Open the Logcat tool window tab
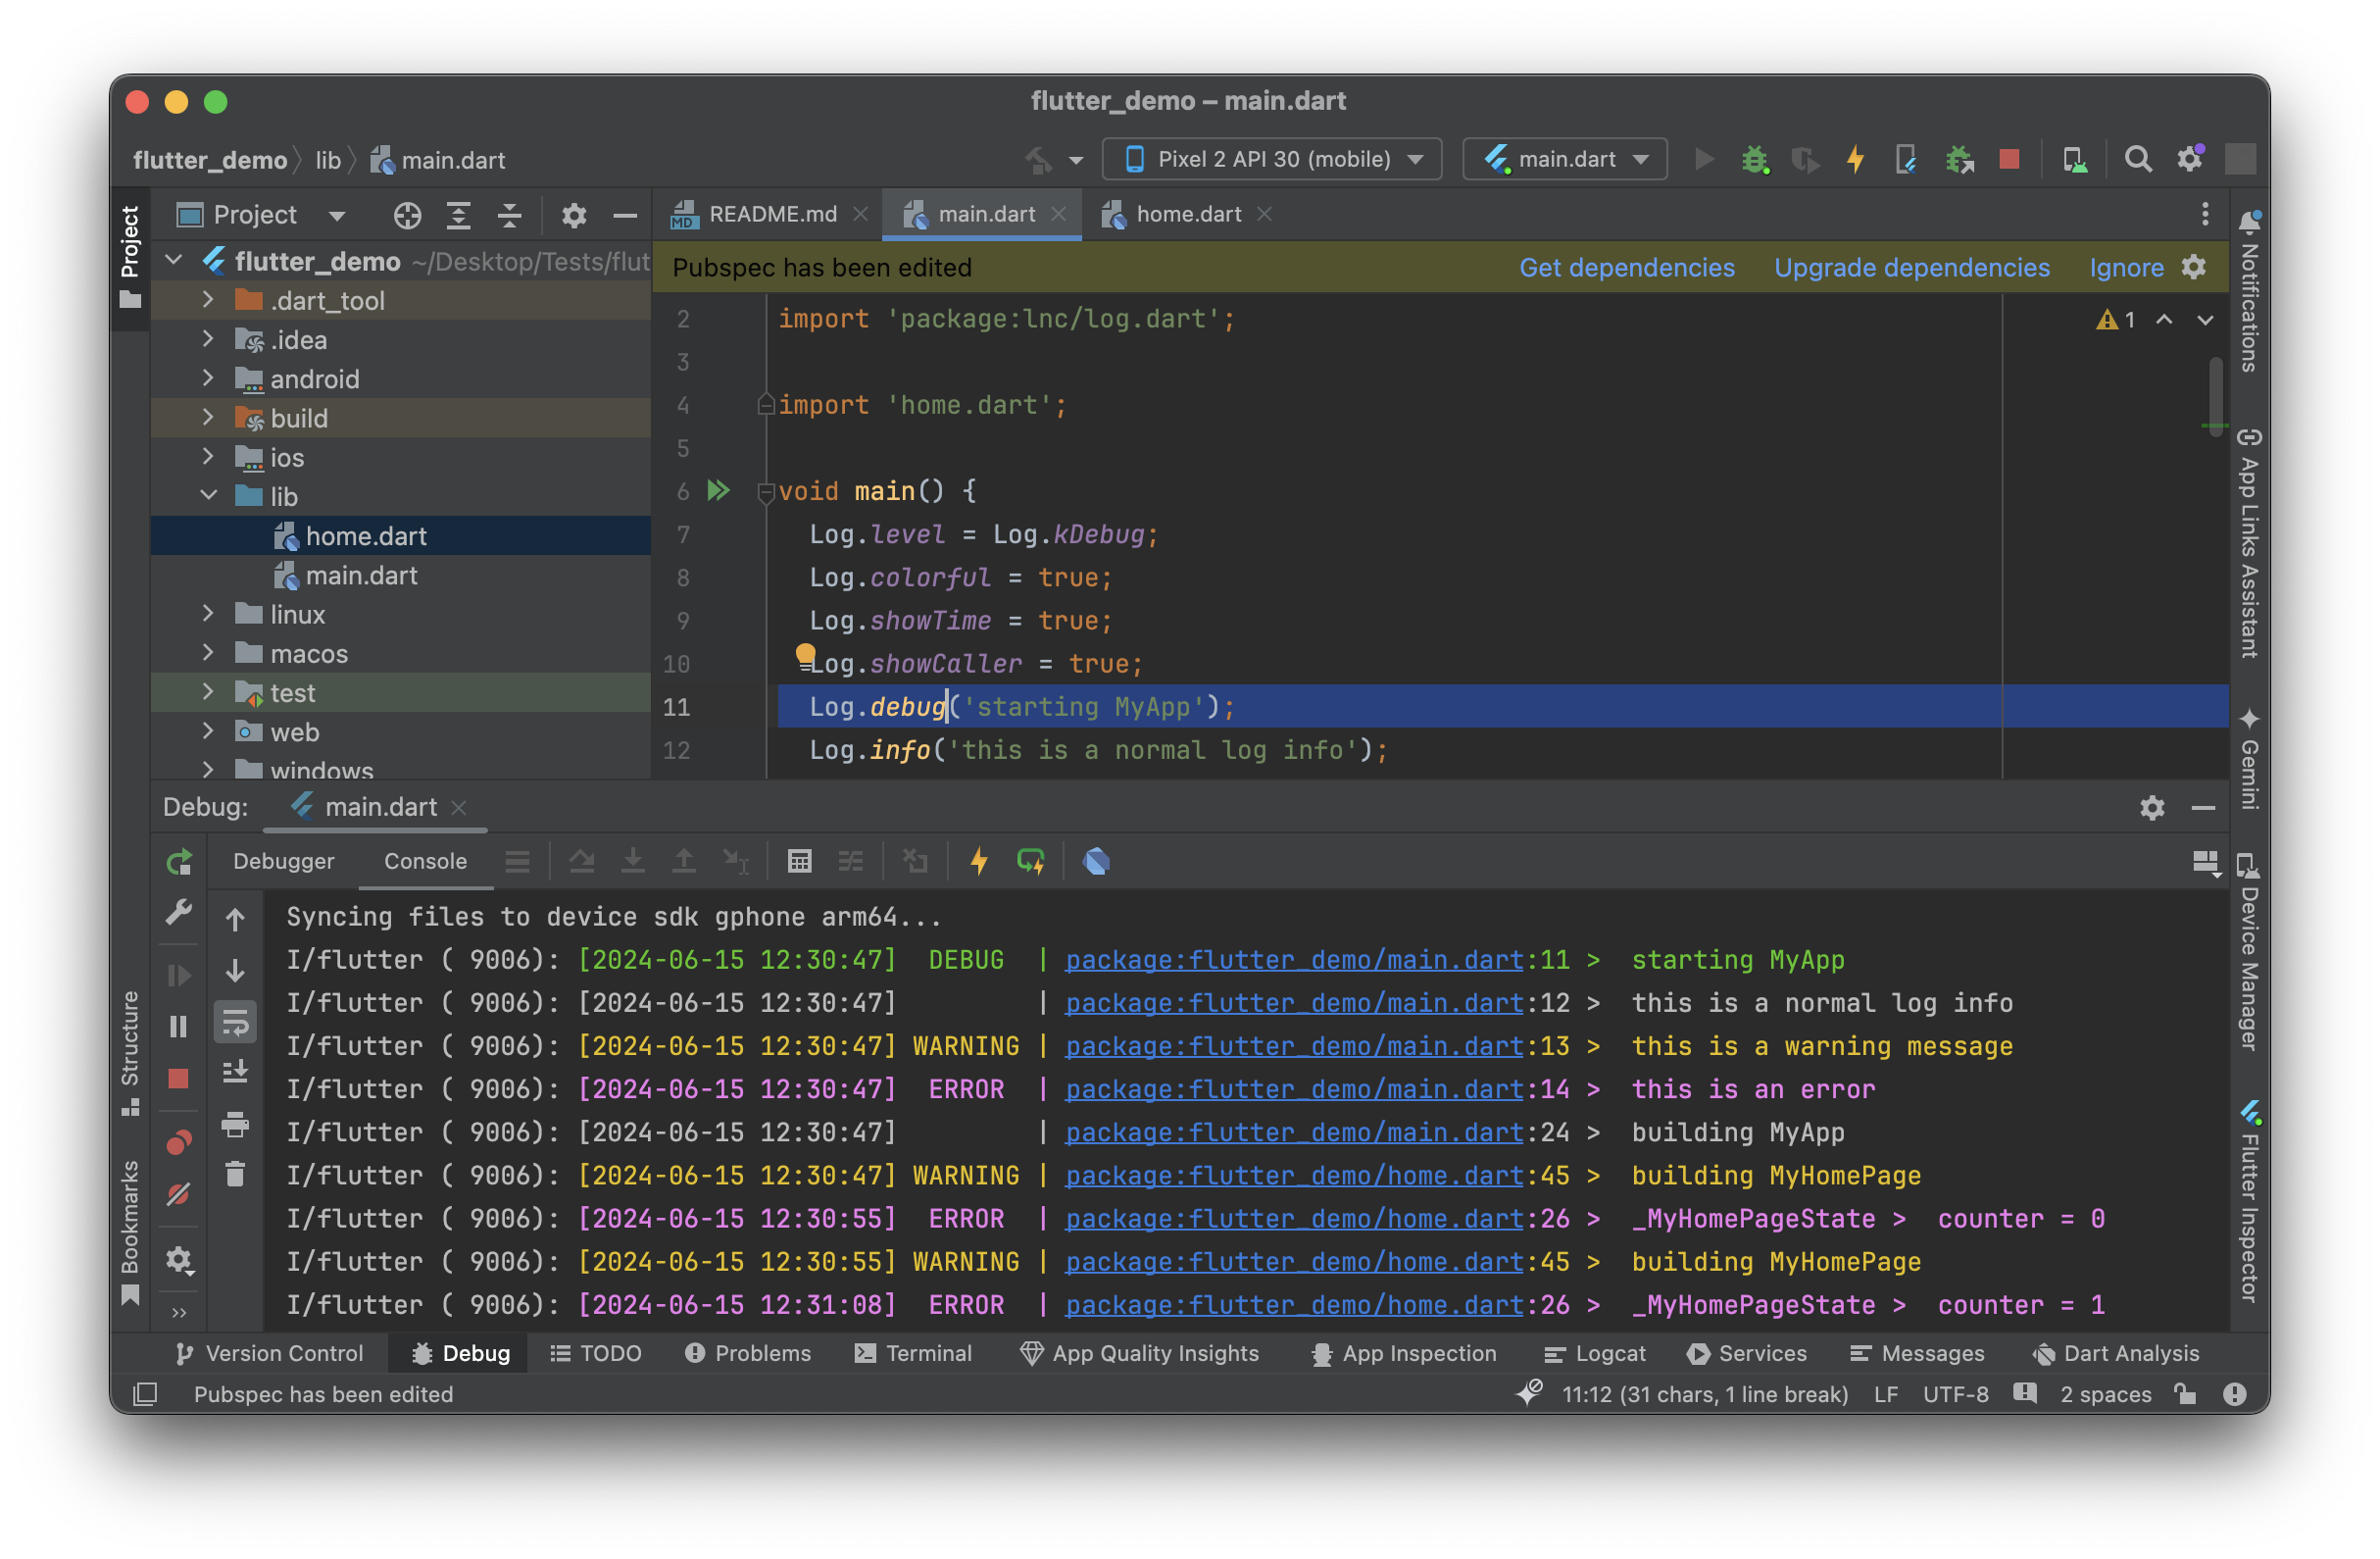This screenshot has width=2380, height=1559. click(1595, 1354)
